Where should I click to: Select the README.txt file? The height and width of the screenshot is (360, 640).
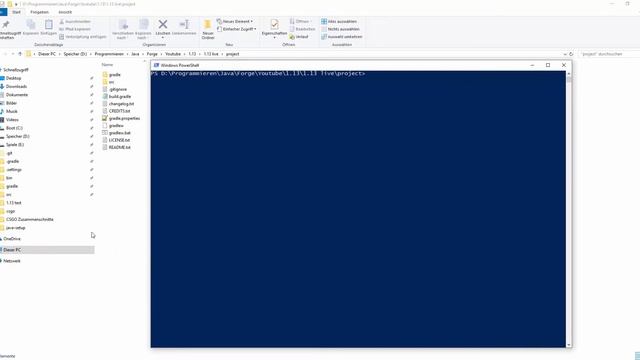(120, 147)
